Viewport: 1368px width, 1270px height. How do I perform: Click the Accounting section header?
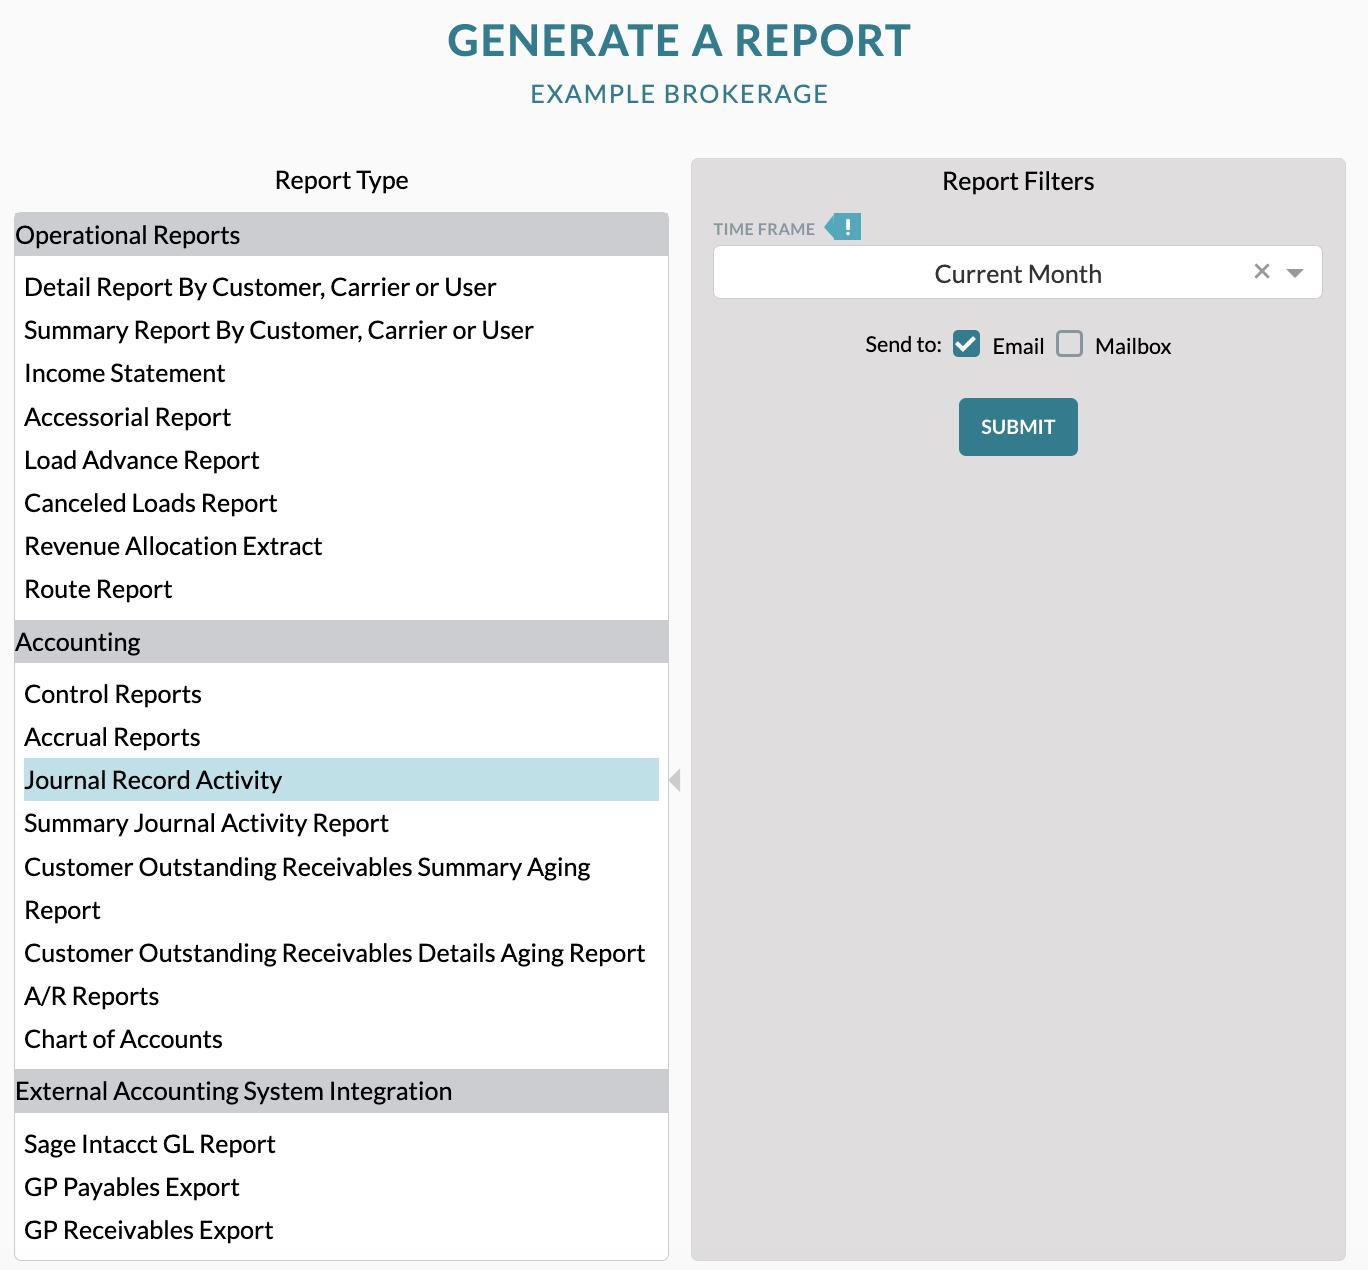pyautogui.click(x=78, y=641)
